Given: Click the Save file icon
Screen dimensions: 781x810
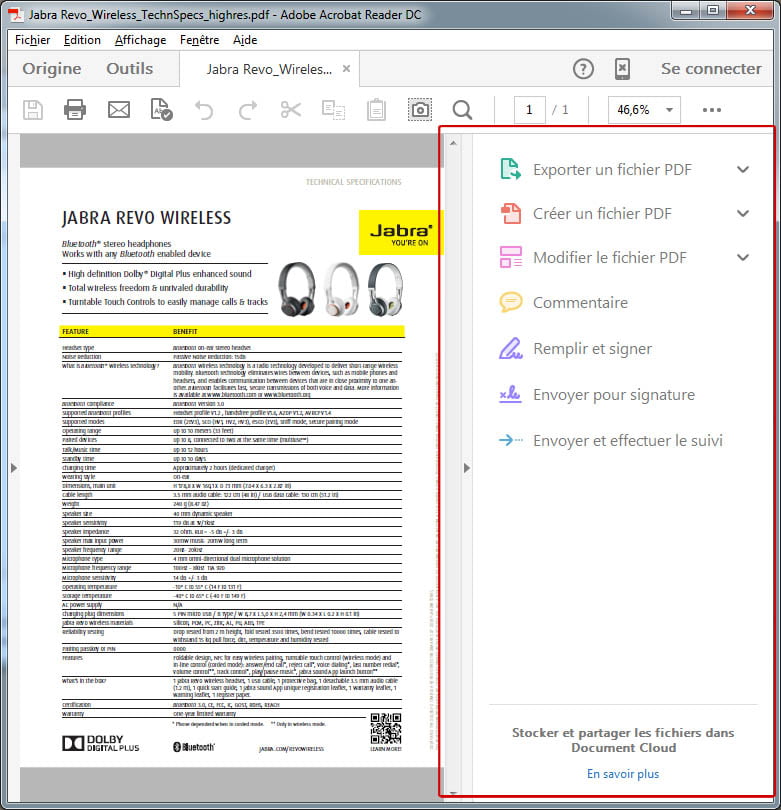Looking at the screenshot, I should pyautogui.click(x=33, y=110).
